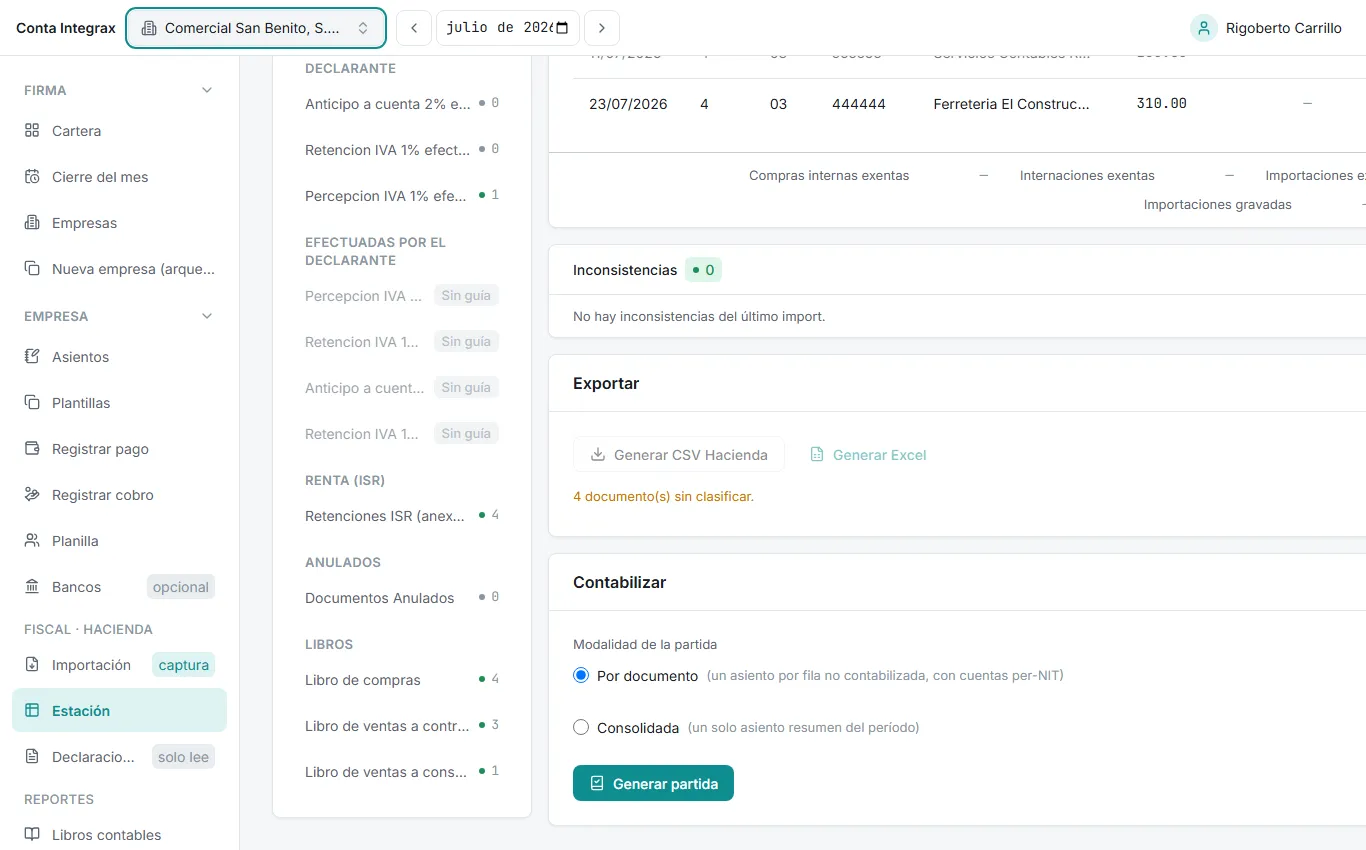The width and height of the screenshot is (1366, 850).
Task: Select Libro de ventas a contribuyentes item
Action: pyautogui.click(x=402, y=726)
